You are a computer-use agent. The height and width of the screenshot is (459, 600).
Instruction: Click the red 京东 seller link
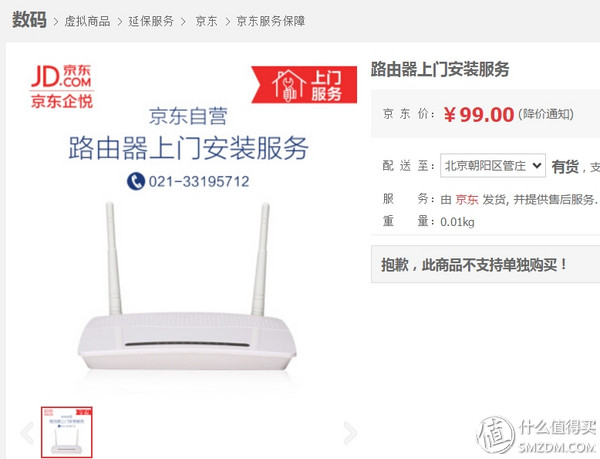[x=467, y=199]
